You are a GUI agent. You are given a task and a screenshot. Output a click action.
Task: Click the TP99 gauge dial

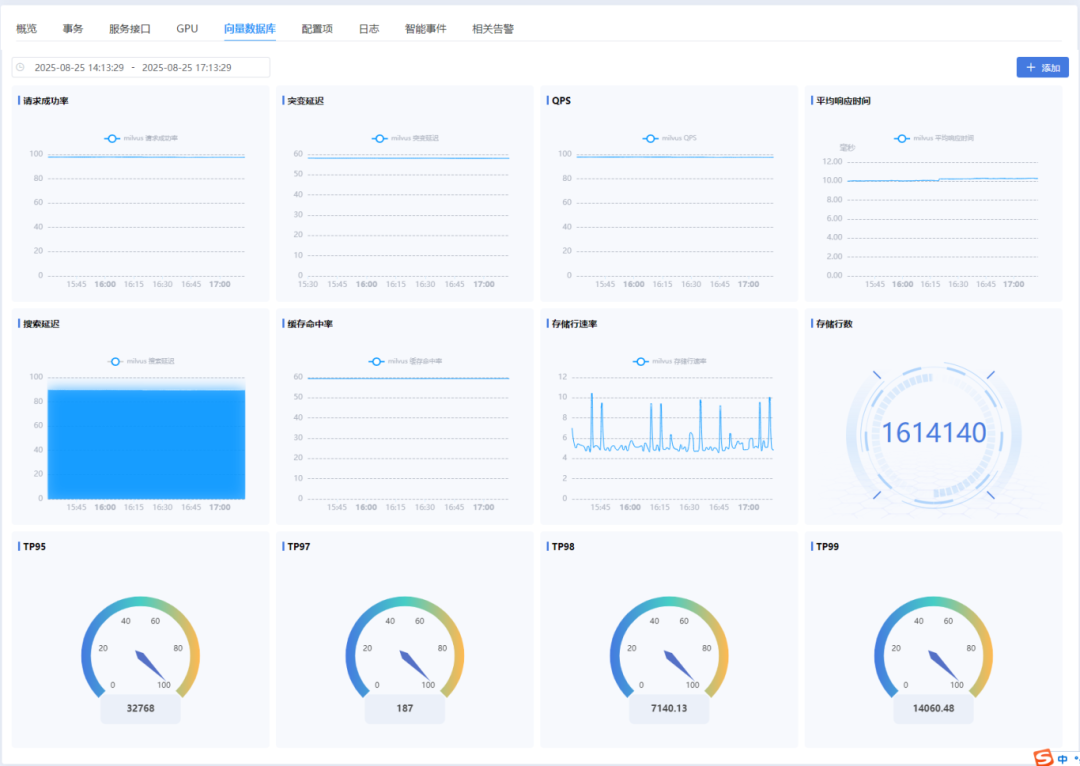(x=933, y=652)
